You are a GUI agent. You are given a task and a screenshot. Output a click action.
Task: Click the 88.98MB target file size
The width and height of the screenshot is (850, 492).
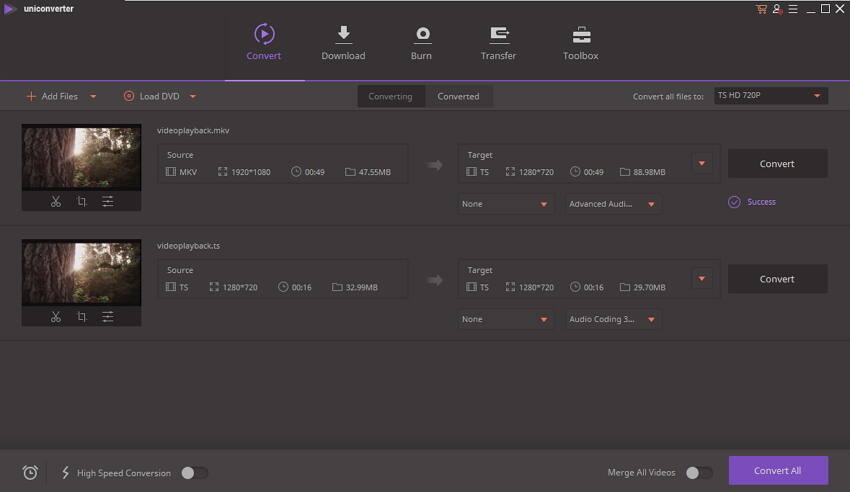[649, 172]
